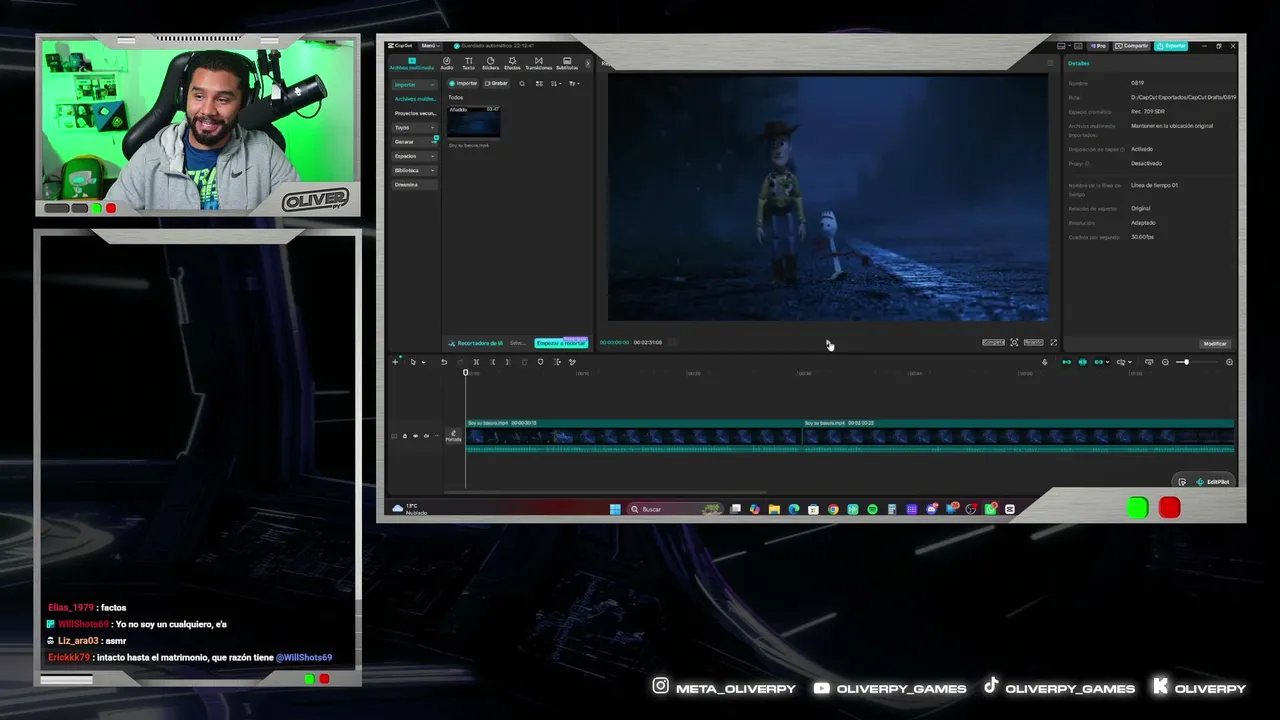Mute the main video track

(x=426, y=436)
